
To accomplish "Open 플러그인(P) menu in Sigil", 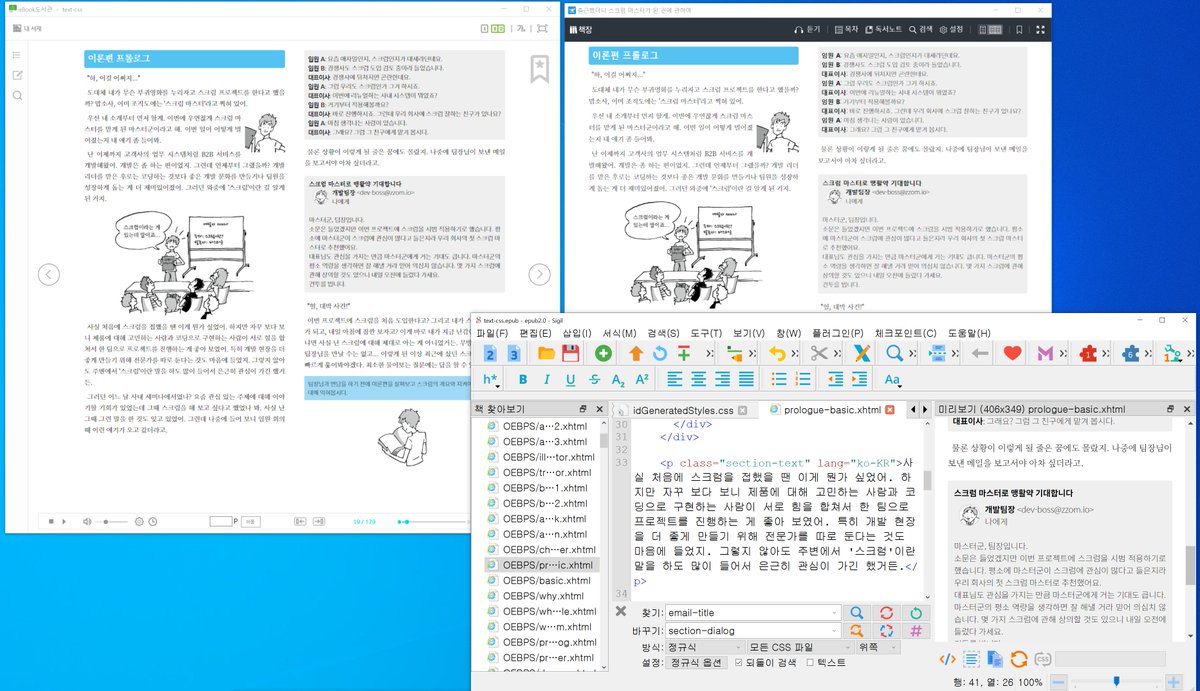I will pos(836,332).
